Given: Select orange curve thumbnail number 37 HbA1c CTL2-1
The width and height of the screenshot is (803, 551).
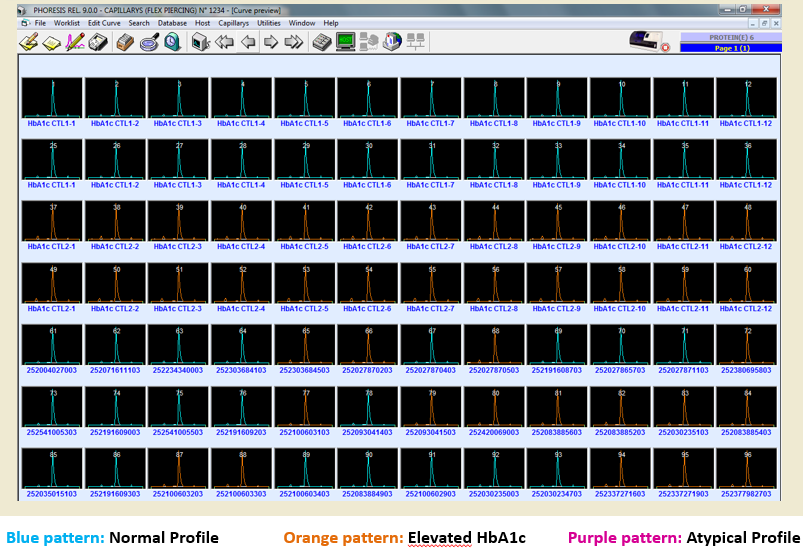Looking at the screenshot, I should tap(53, 221).
